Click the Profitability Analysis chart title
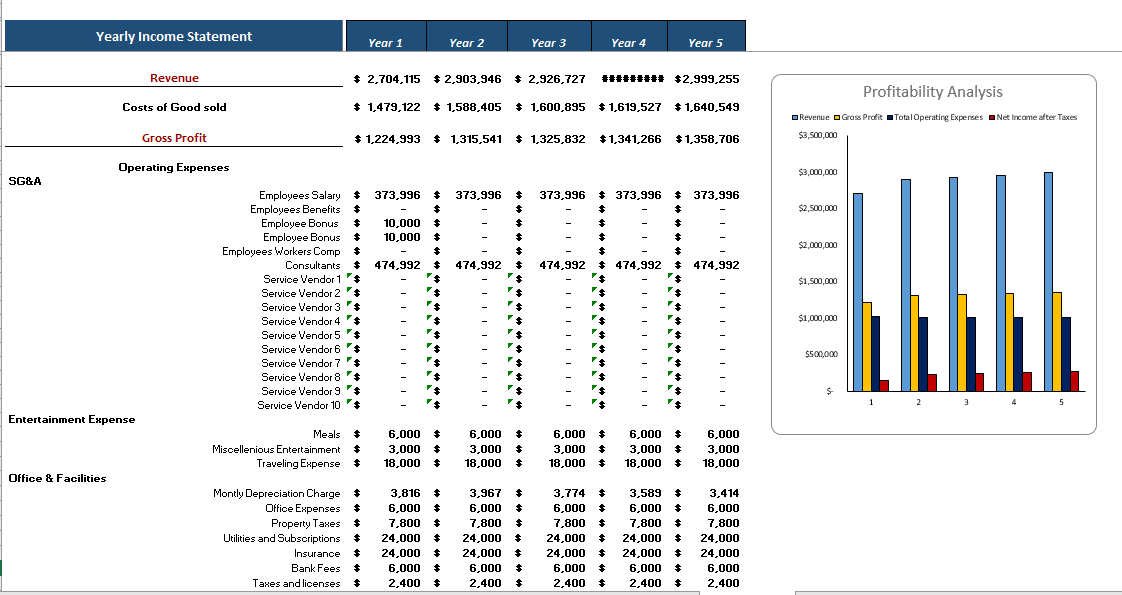 point(932,91)
